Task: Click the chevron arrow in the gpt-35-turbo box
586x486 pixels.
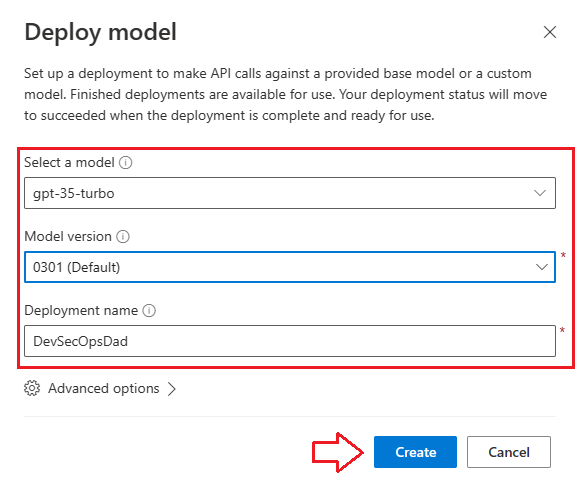Action: click(540, 193)
